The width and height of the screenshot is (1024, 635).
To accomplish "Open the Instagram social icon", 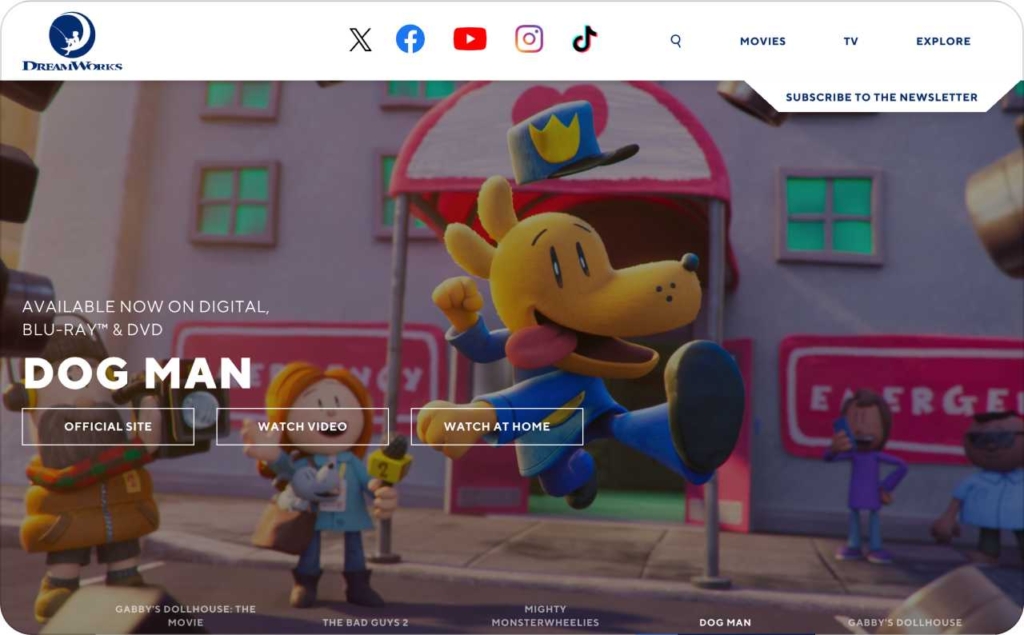I will coord(529,40).
